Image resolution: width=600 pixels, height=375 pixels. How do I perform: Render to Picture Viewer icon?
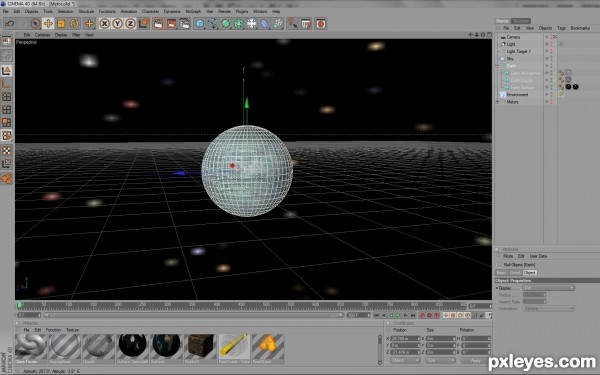click(171, 24)
